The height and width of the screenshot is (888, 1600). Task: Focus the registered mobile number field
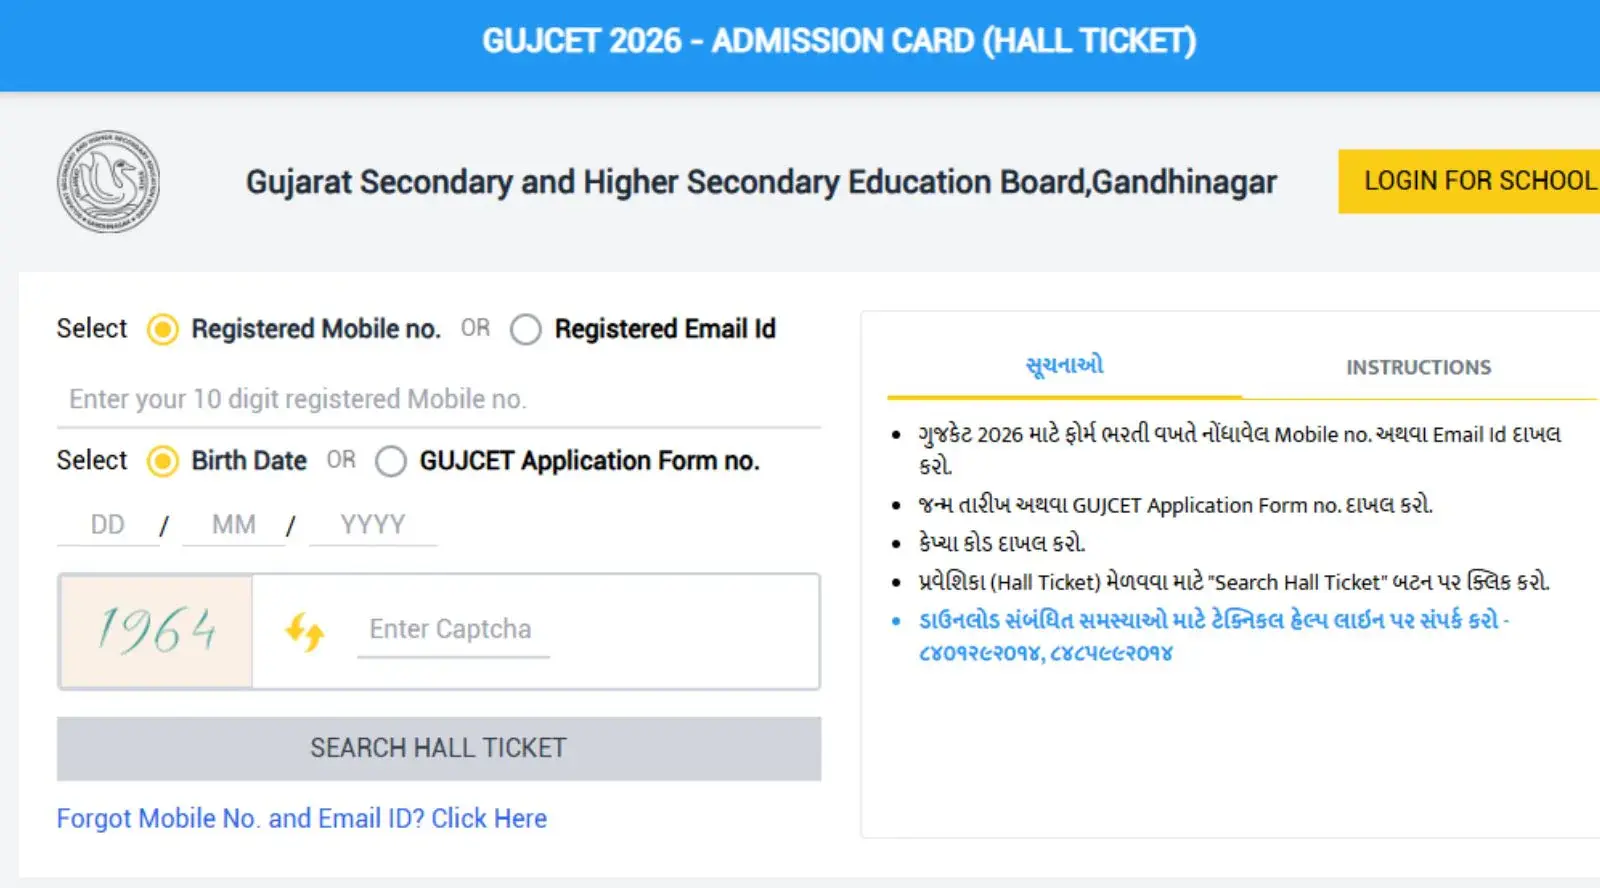[x=438, y=399]
